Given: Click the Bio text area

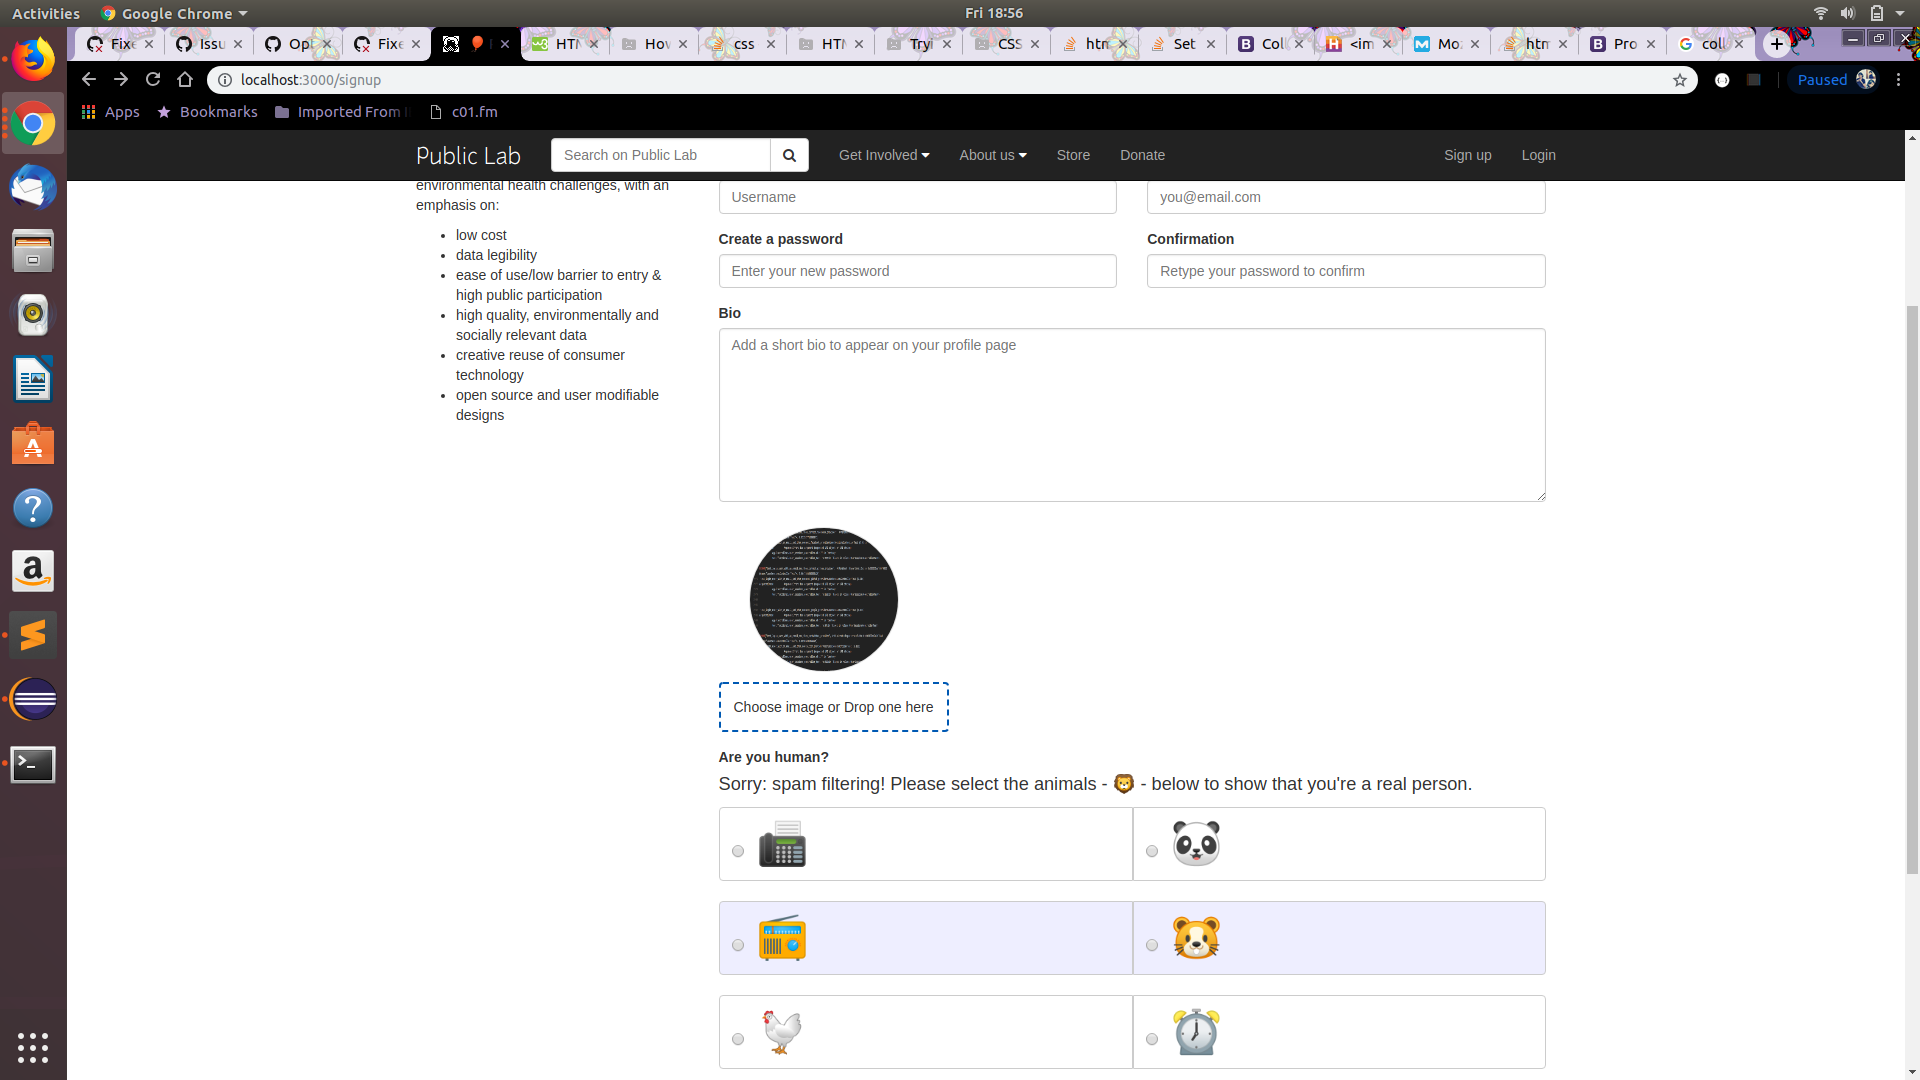Looking at the screenshot, I should 1131,415.
